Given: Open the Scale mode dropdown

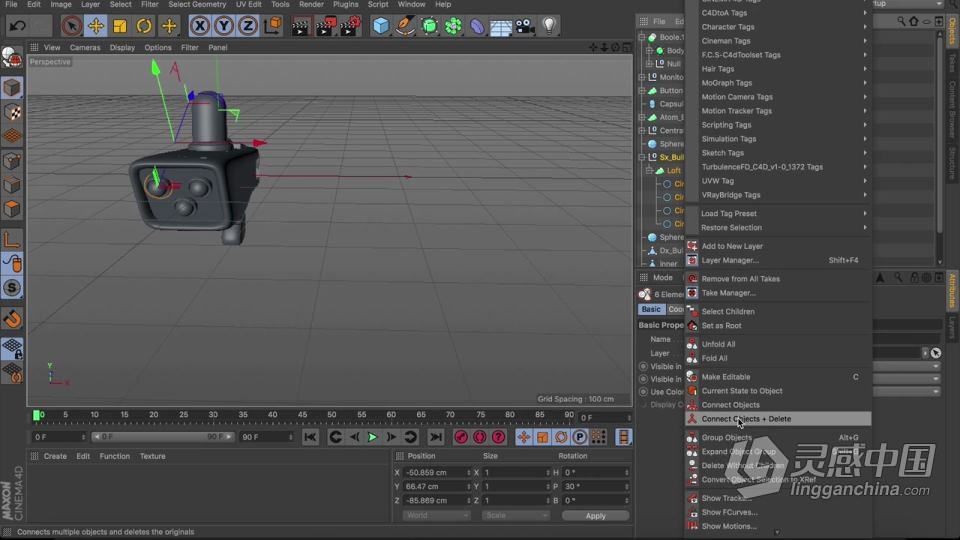Looking at the screenshot, I should click(x=515, y=516).
